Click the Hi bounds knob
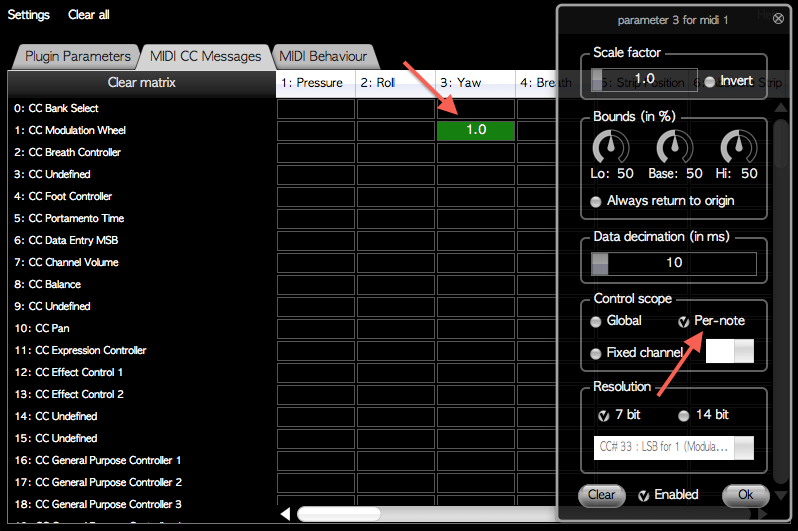Image resolution: width=798 pixels, height=531 pixels. 739,147
